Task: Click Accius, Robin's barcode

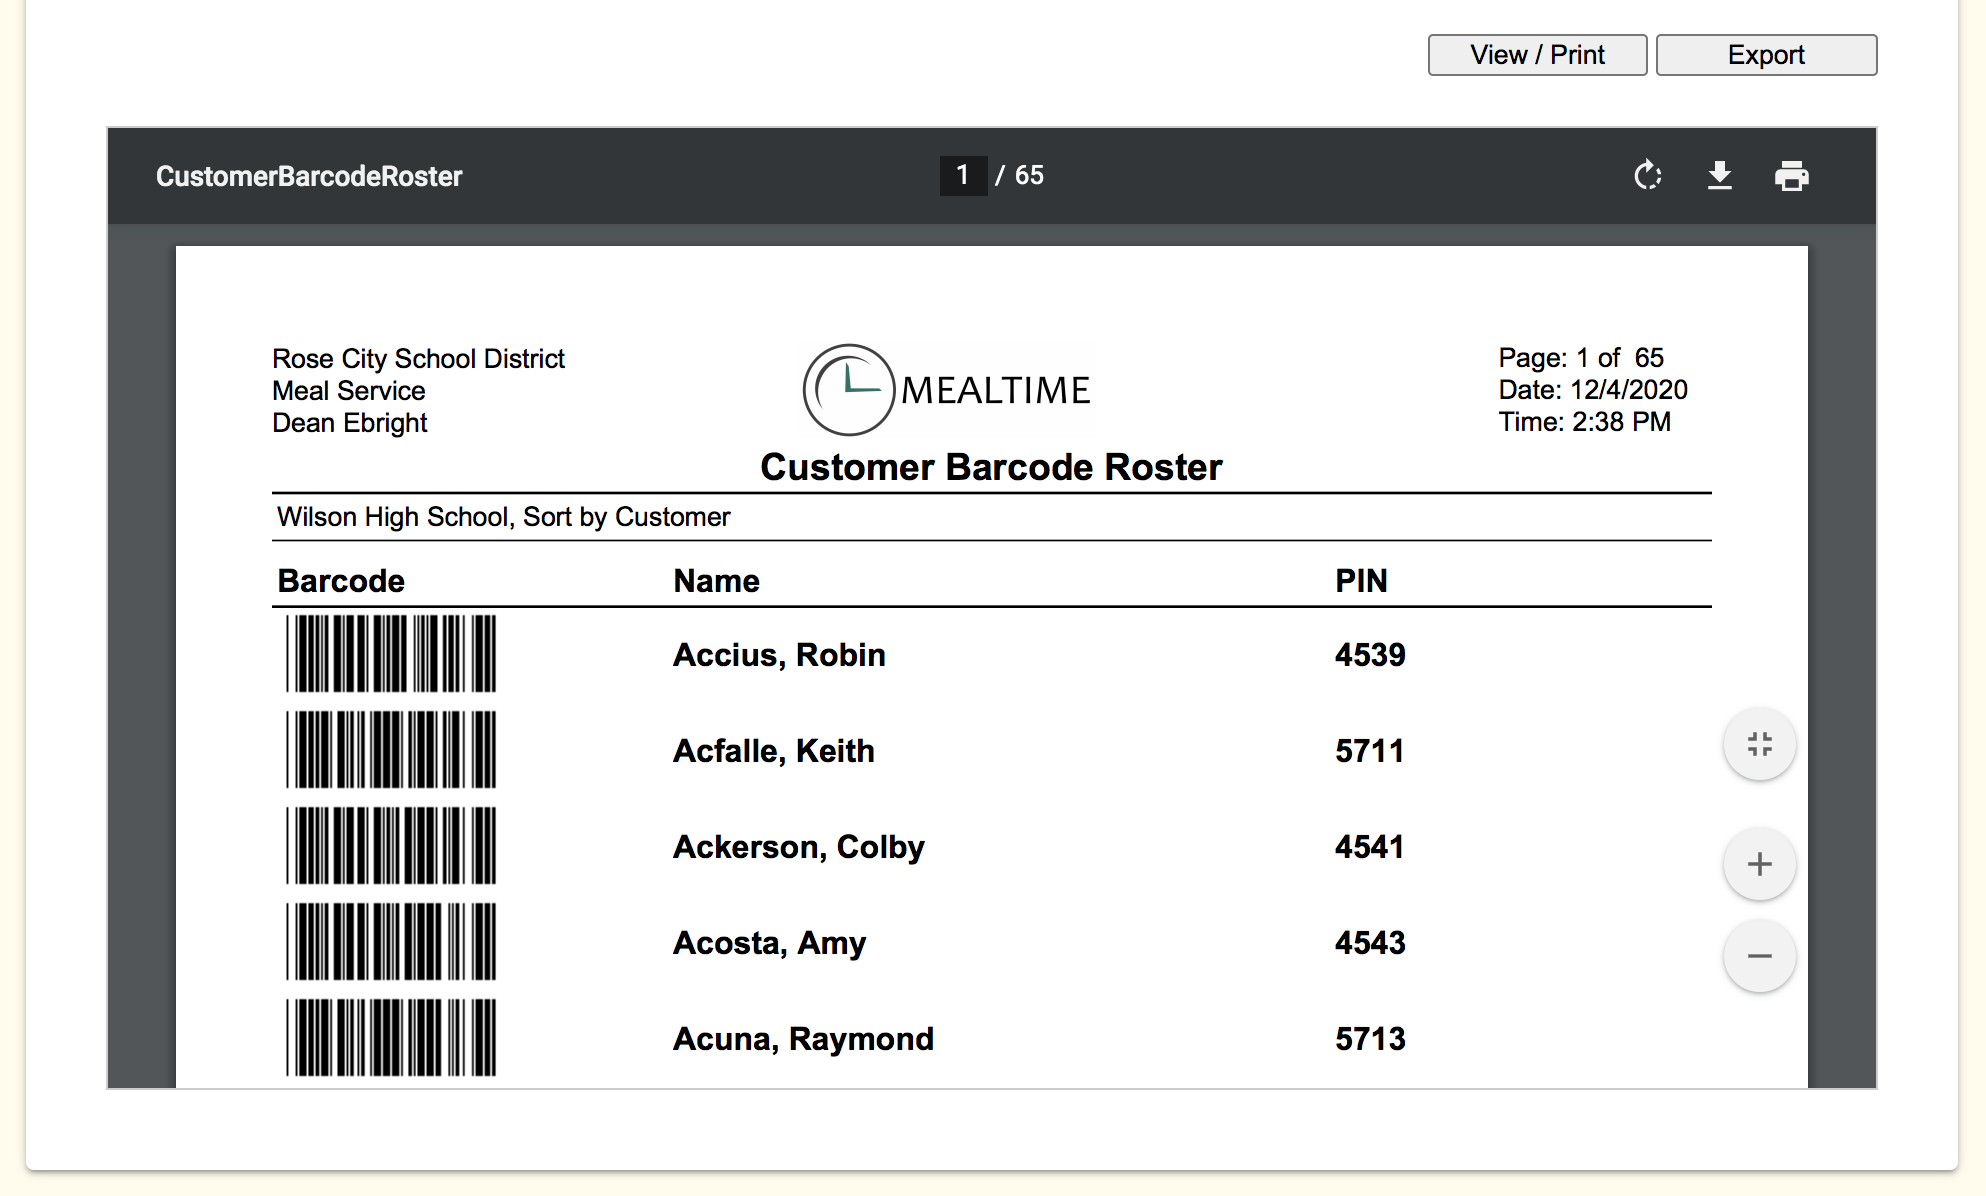Action: click(391, 654)
